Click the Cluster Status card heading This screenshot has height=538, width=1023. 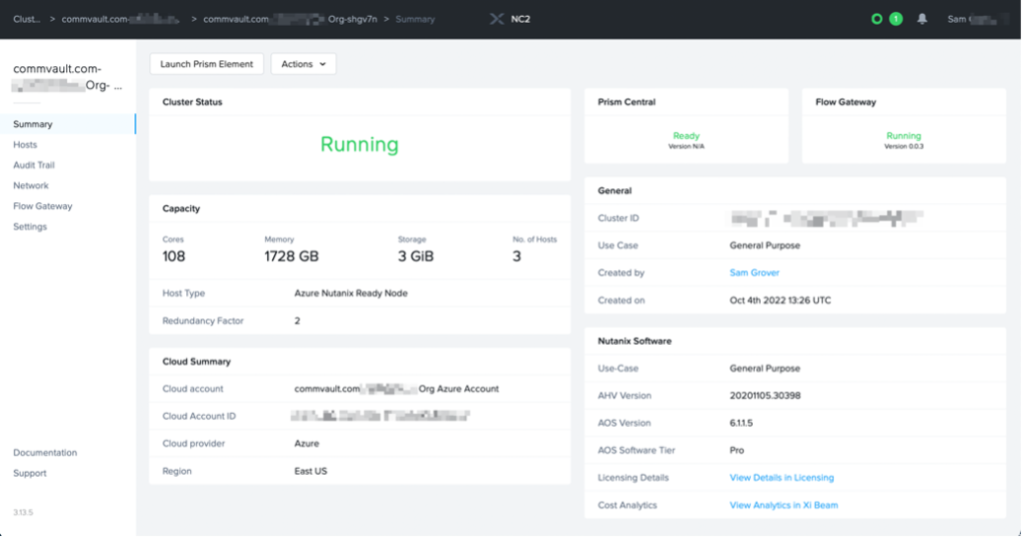[x=192, y=102]
